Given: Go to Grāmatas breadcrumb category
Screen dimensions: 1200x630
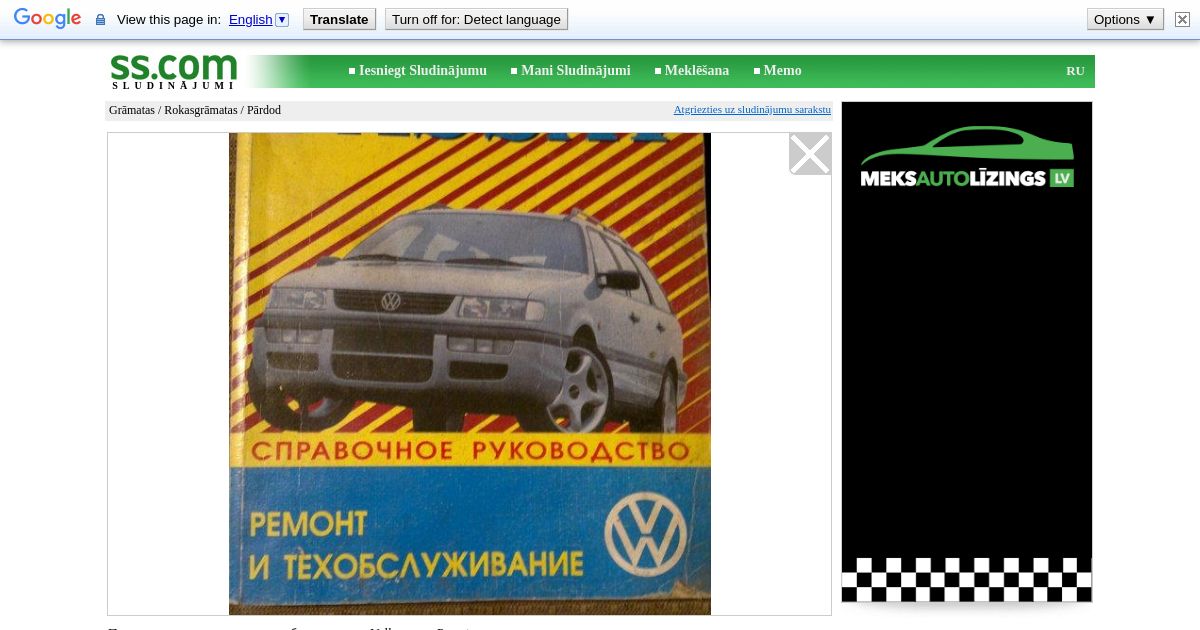Looking at the screenshot, I should click(132, 110).
